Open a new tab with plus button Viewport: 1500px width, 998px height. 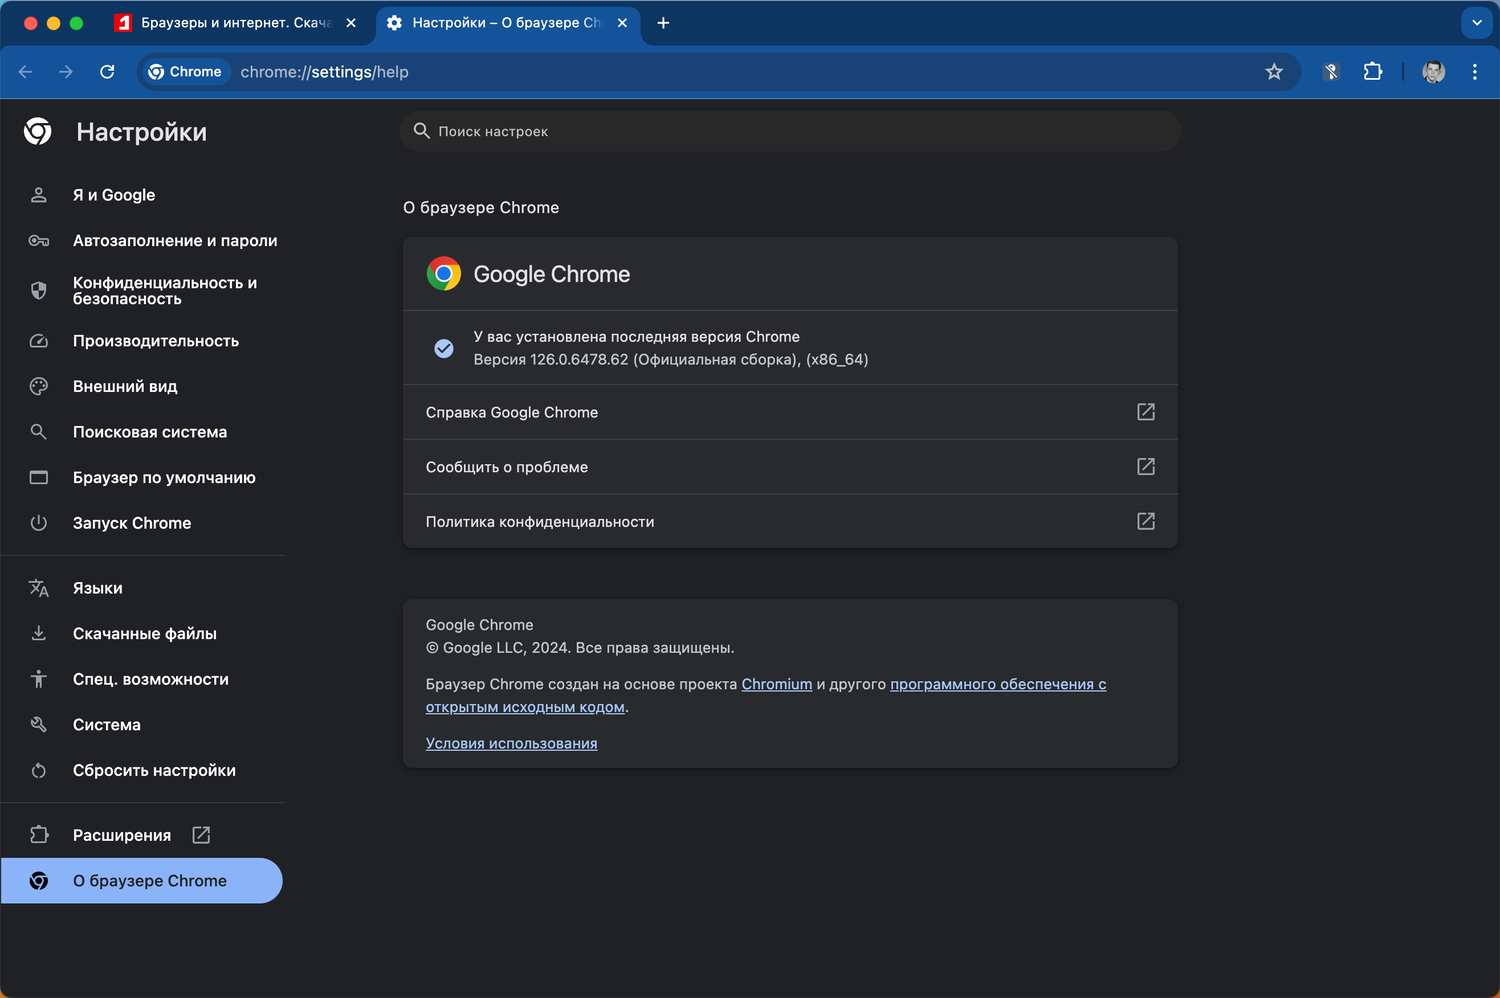pos(663,23)
